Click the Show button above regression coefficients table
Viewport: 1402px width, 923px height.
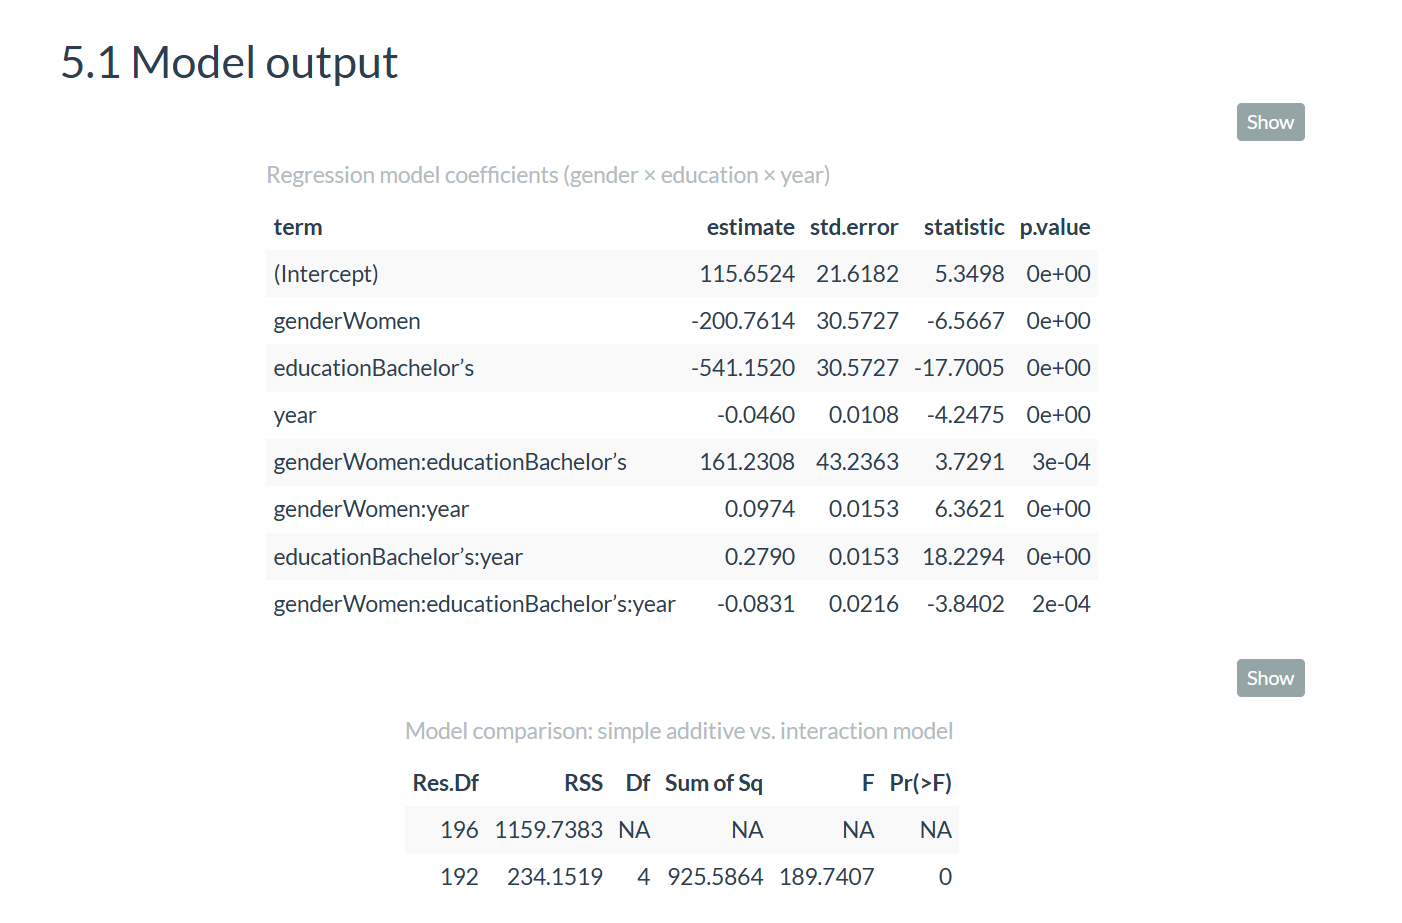(1270, 122)
